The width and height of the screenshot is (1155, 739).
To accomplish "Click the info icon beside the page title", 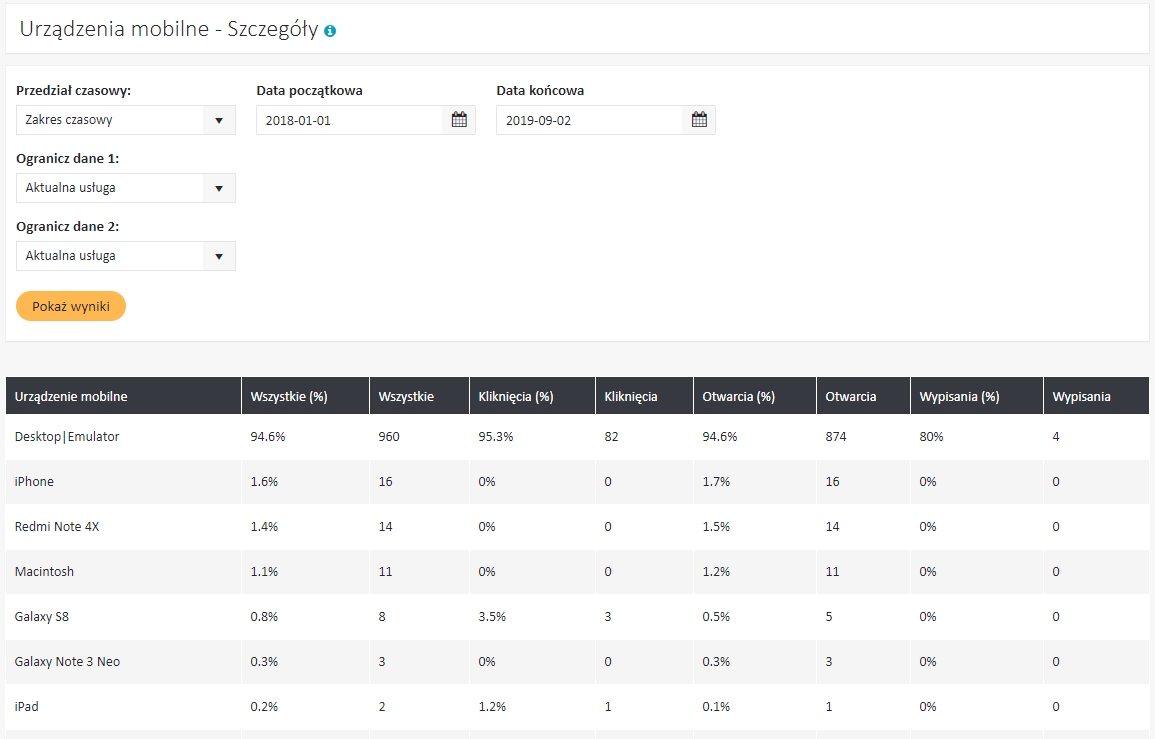I will point(330,31).
